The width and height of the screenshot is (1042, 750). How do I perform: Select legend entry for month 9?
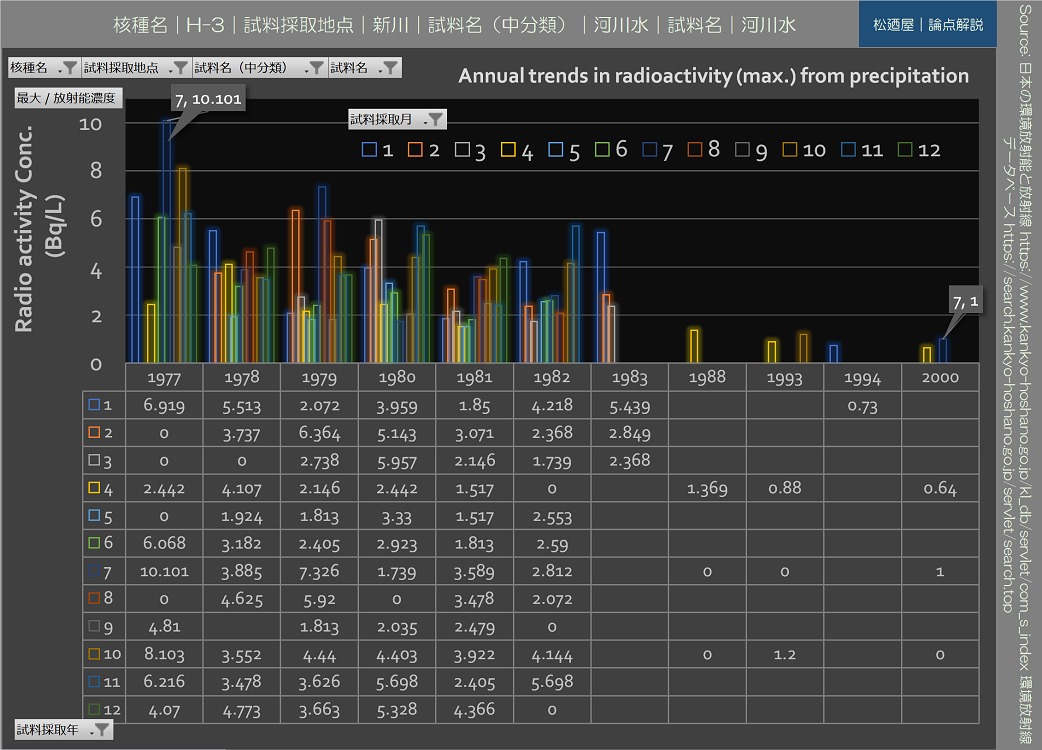[x=752, y=150]
